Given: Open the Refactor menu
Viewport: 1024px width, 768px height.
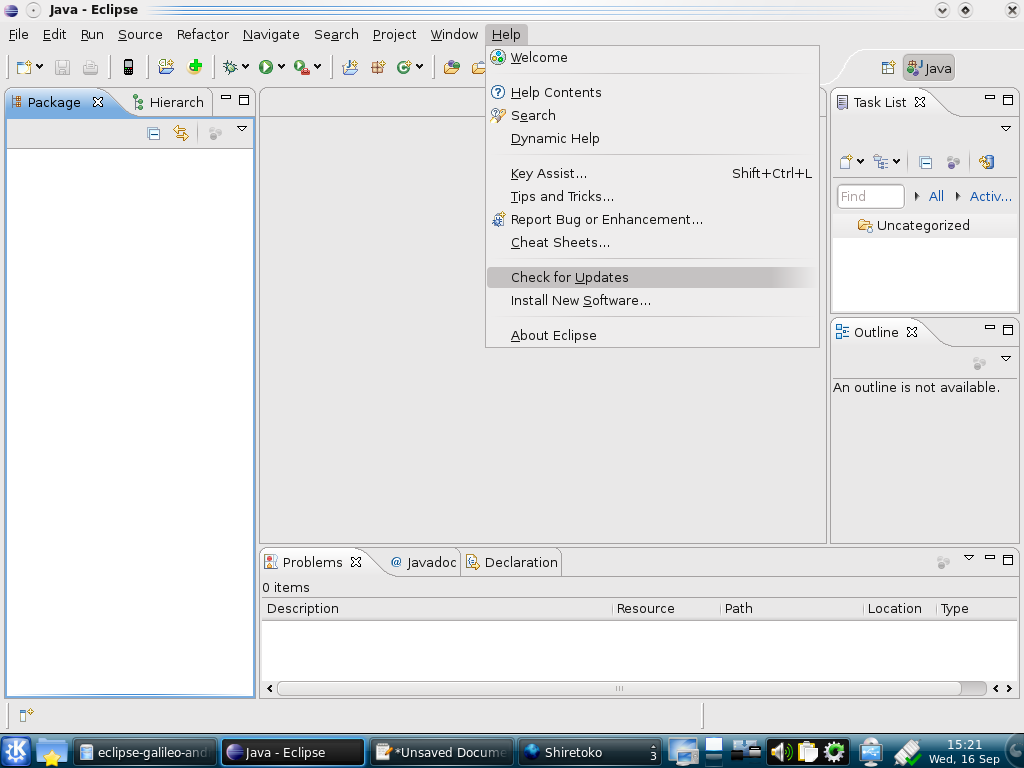Looking at the screenshot, I should coord(202,35).
